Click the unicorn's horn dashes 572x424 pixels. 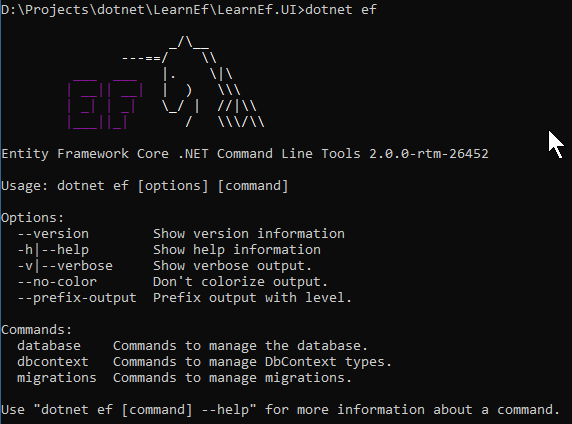point(142,58)
